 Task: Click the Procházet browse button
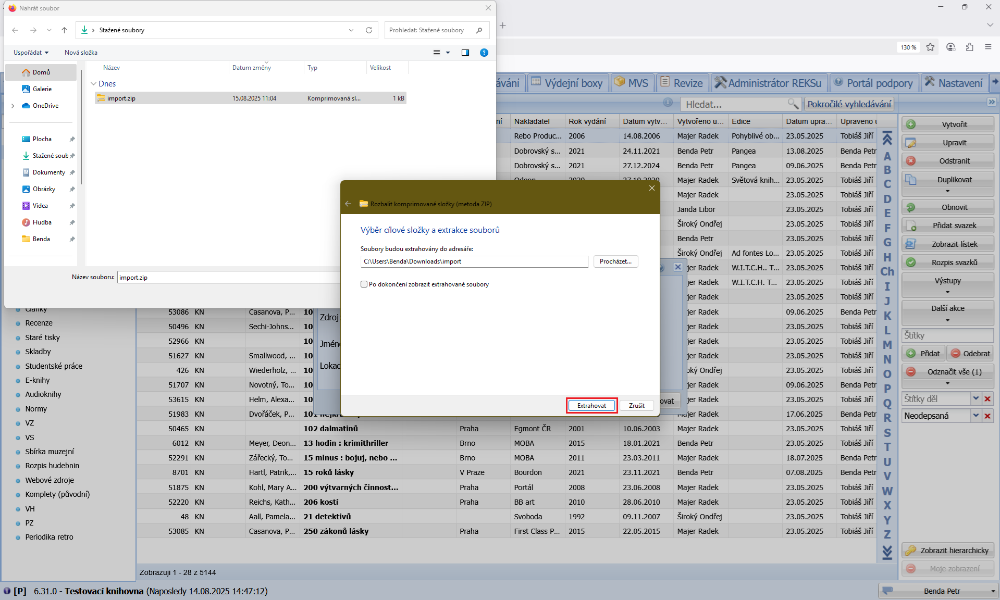tap(616, 261)
